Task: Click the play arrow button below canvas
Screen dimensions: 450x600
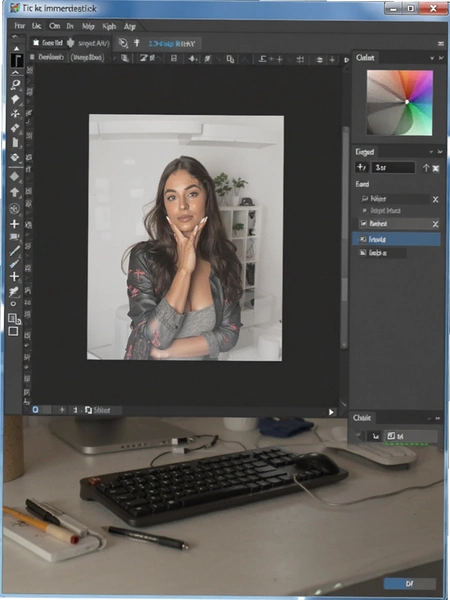Action: (331, 412)
